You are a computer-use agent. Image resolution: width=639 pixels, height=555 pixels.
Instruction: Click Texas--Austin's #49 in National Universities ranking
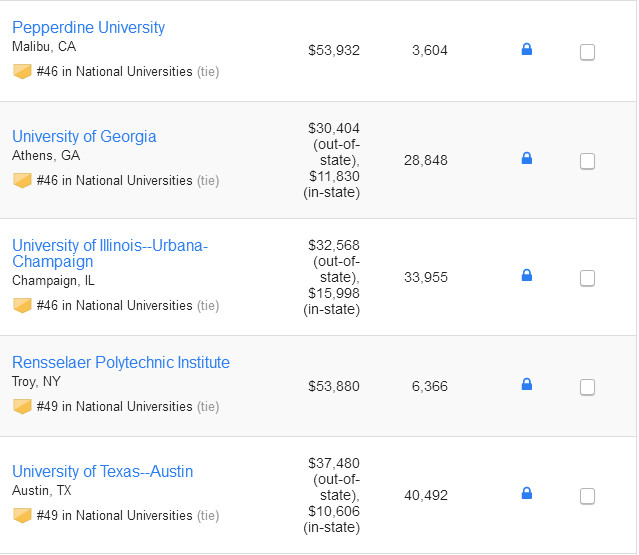(114, 516)
